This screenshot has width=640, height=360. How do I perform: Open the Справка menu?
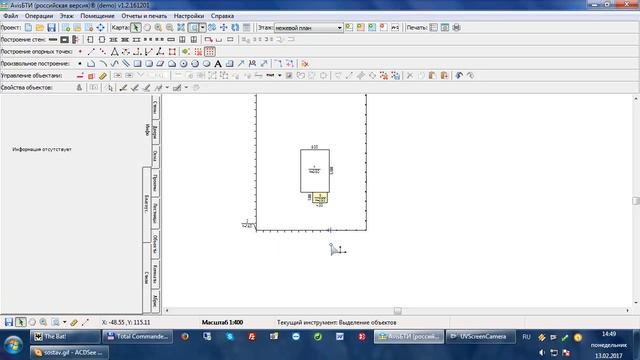click(x=222, y=16)
